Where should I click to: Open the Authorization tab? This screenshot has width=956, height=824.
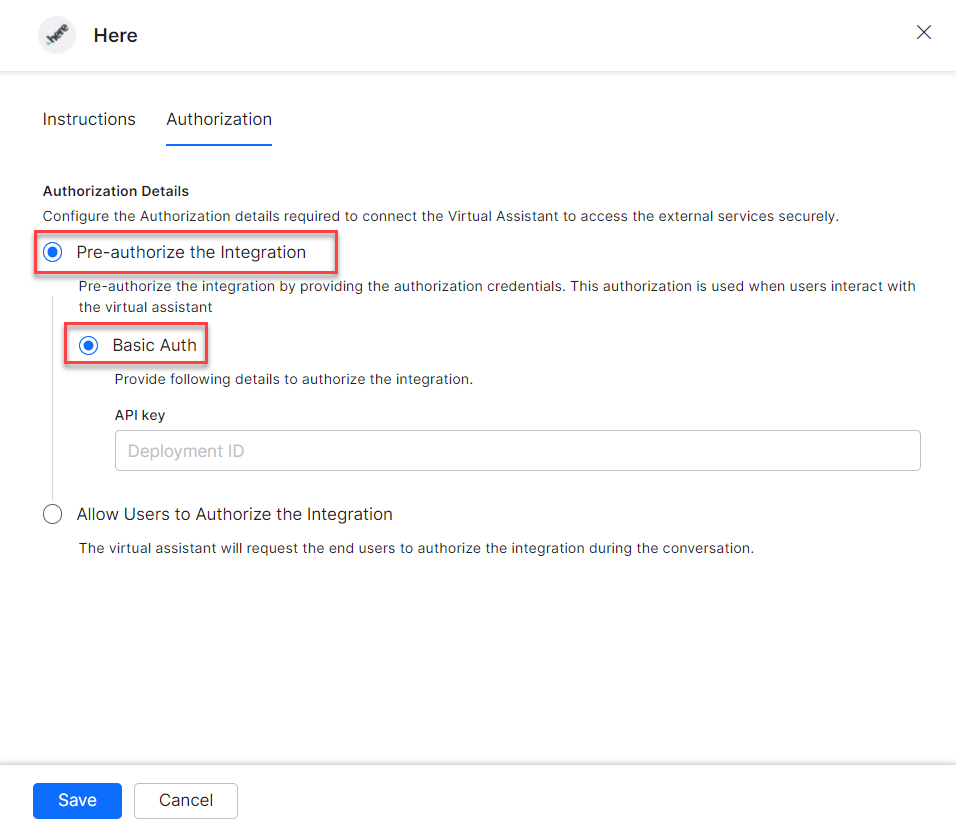[x=219, y=119]
